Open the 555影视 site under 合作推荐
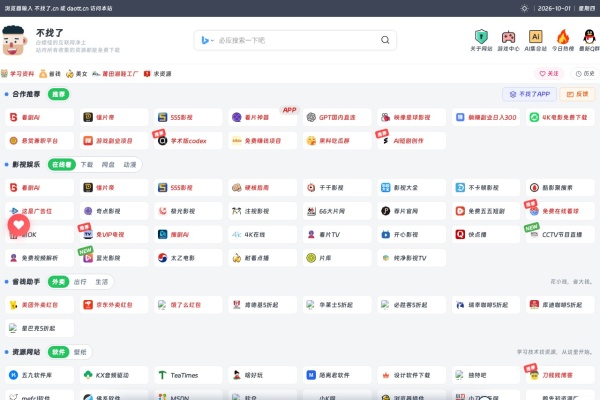 point(188,117)
